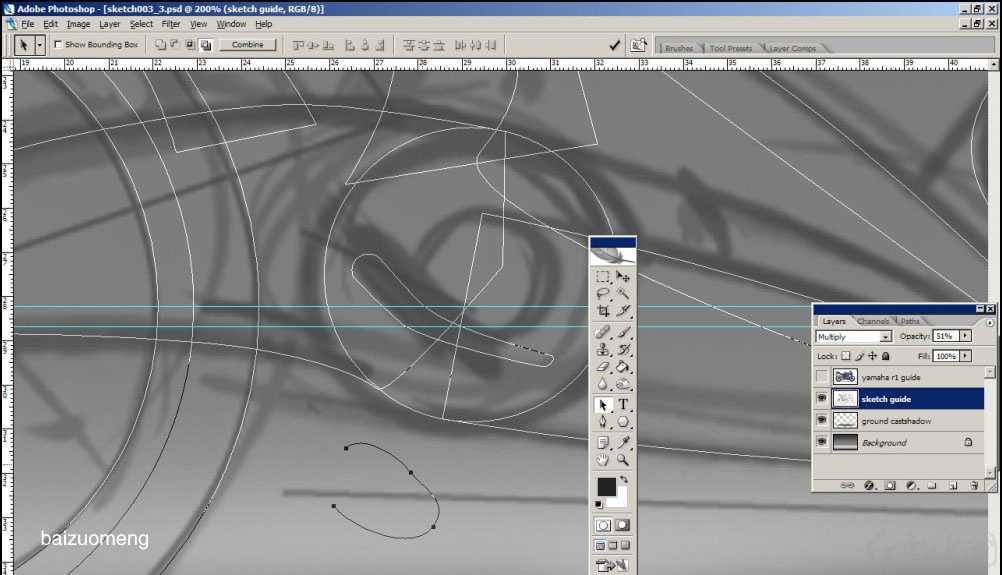
Task: Select the Type tool
Action: pyautogui.click(x=623, y=405)
